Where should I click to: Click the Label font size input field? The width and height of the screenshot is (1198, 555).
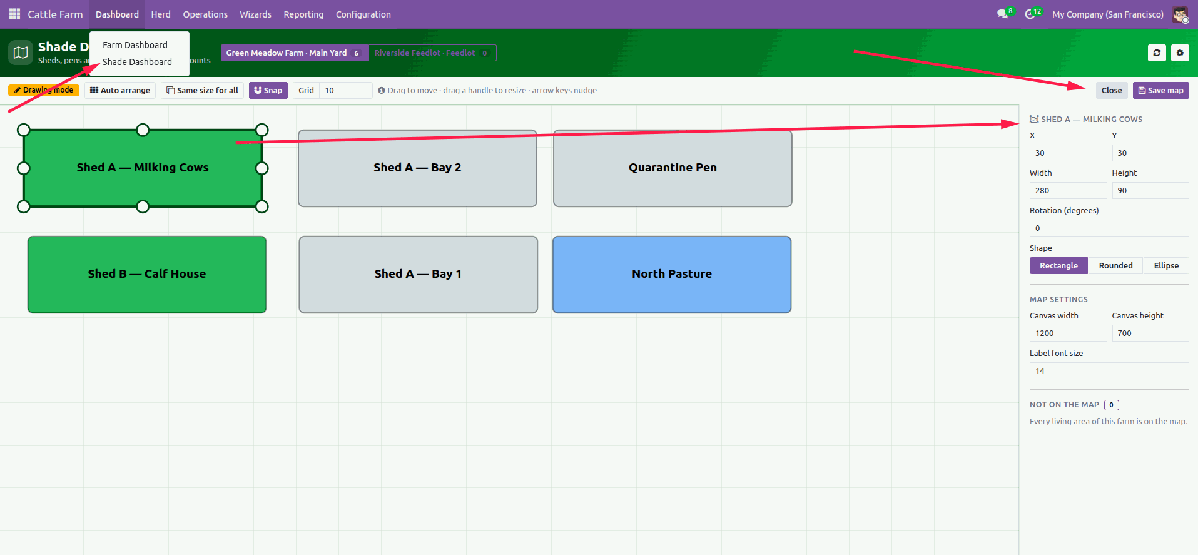(1109, 371)
